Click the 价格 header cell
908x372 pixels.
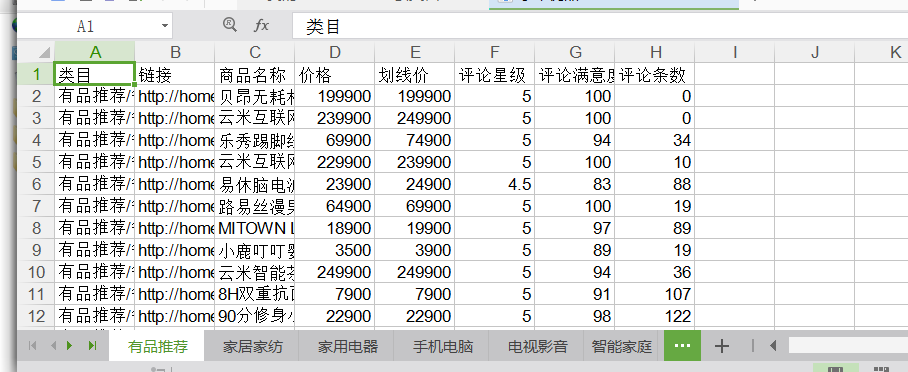(335, 74)
